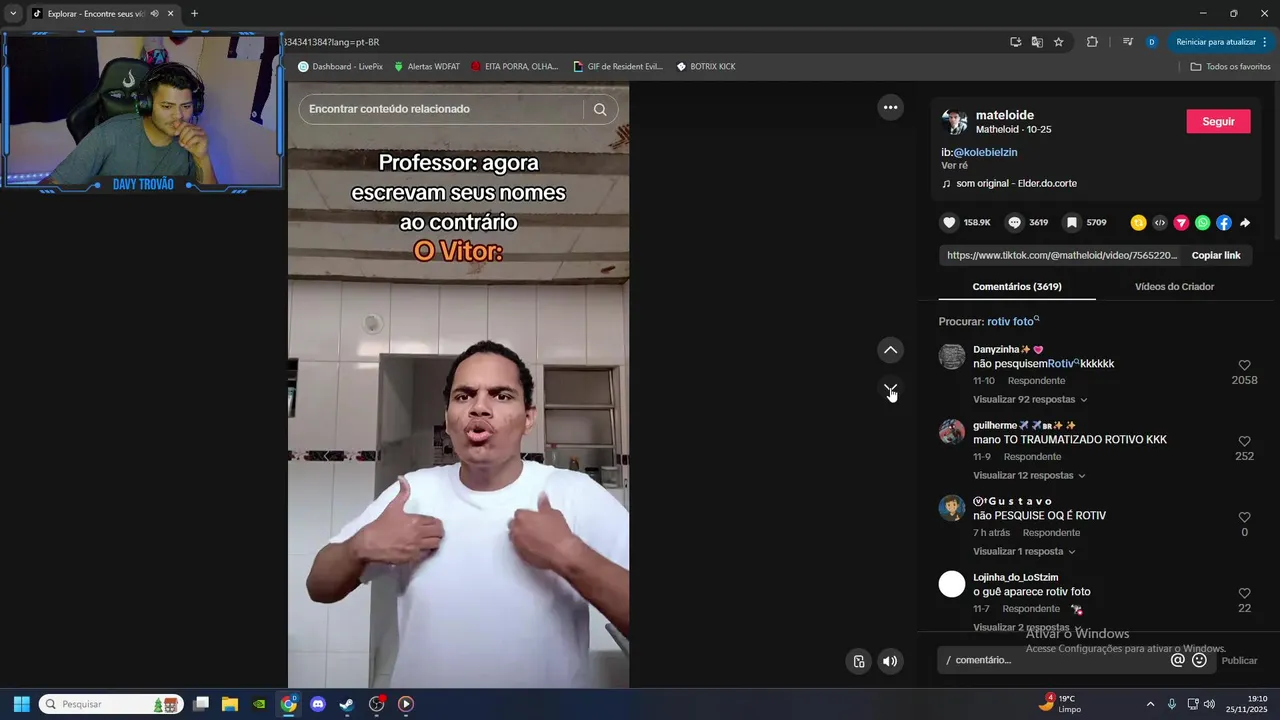Screen dimensions: 1280x720
Task: Open @kolebielzin mention link
Action: [985, 152]
